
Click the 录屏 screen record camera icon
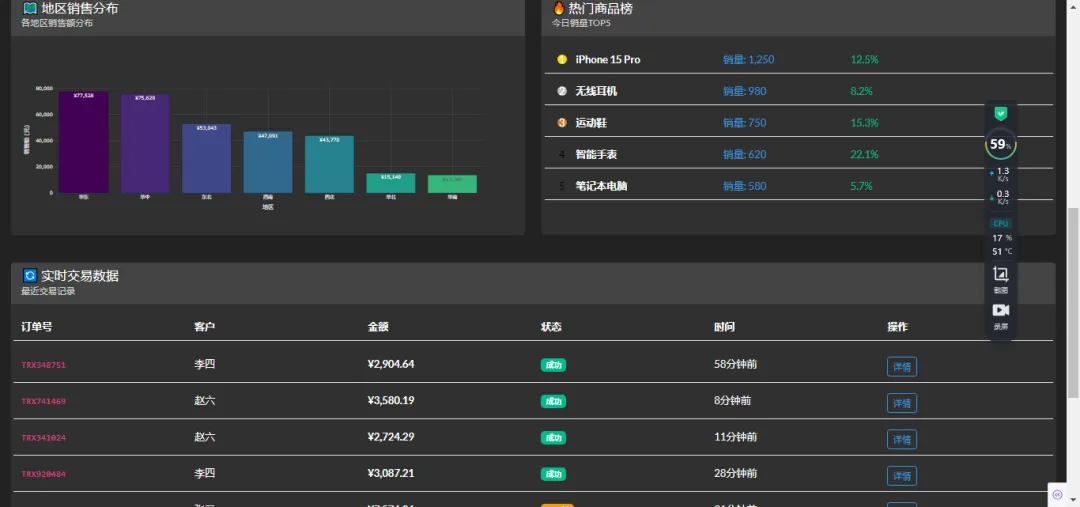click(1001, 311)
